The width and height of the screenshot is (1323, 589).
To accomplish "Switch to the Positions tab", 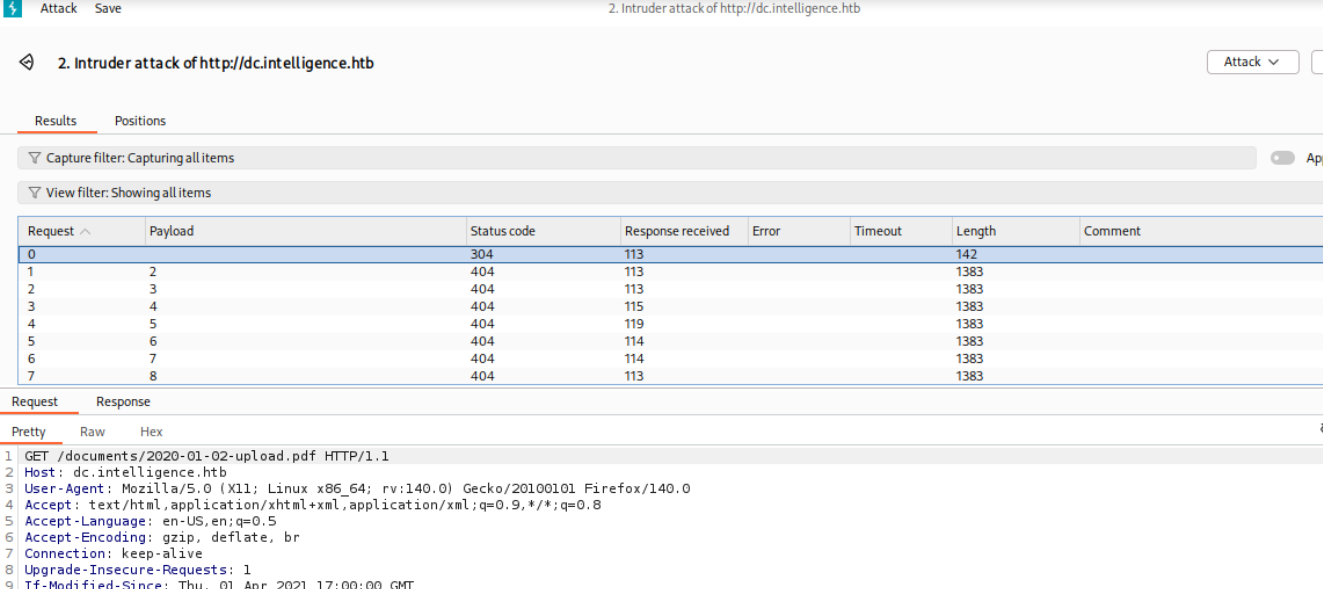I will [140, 121].
